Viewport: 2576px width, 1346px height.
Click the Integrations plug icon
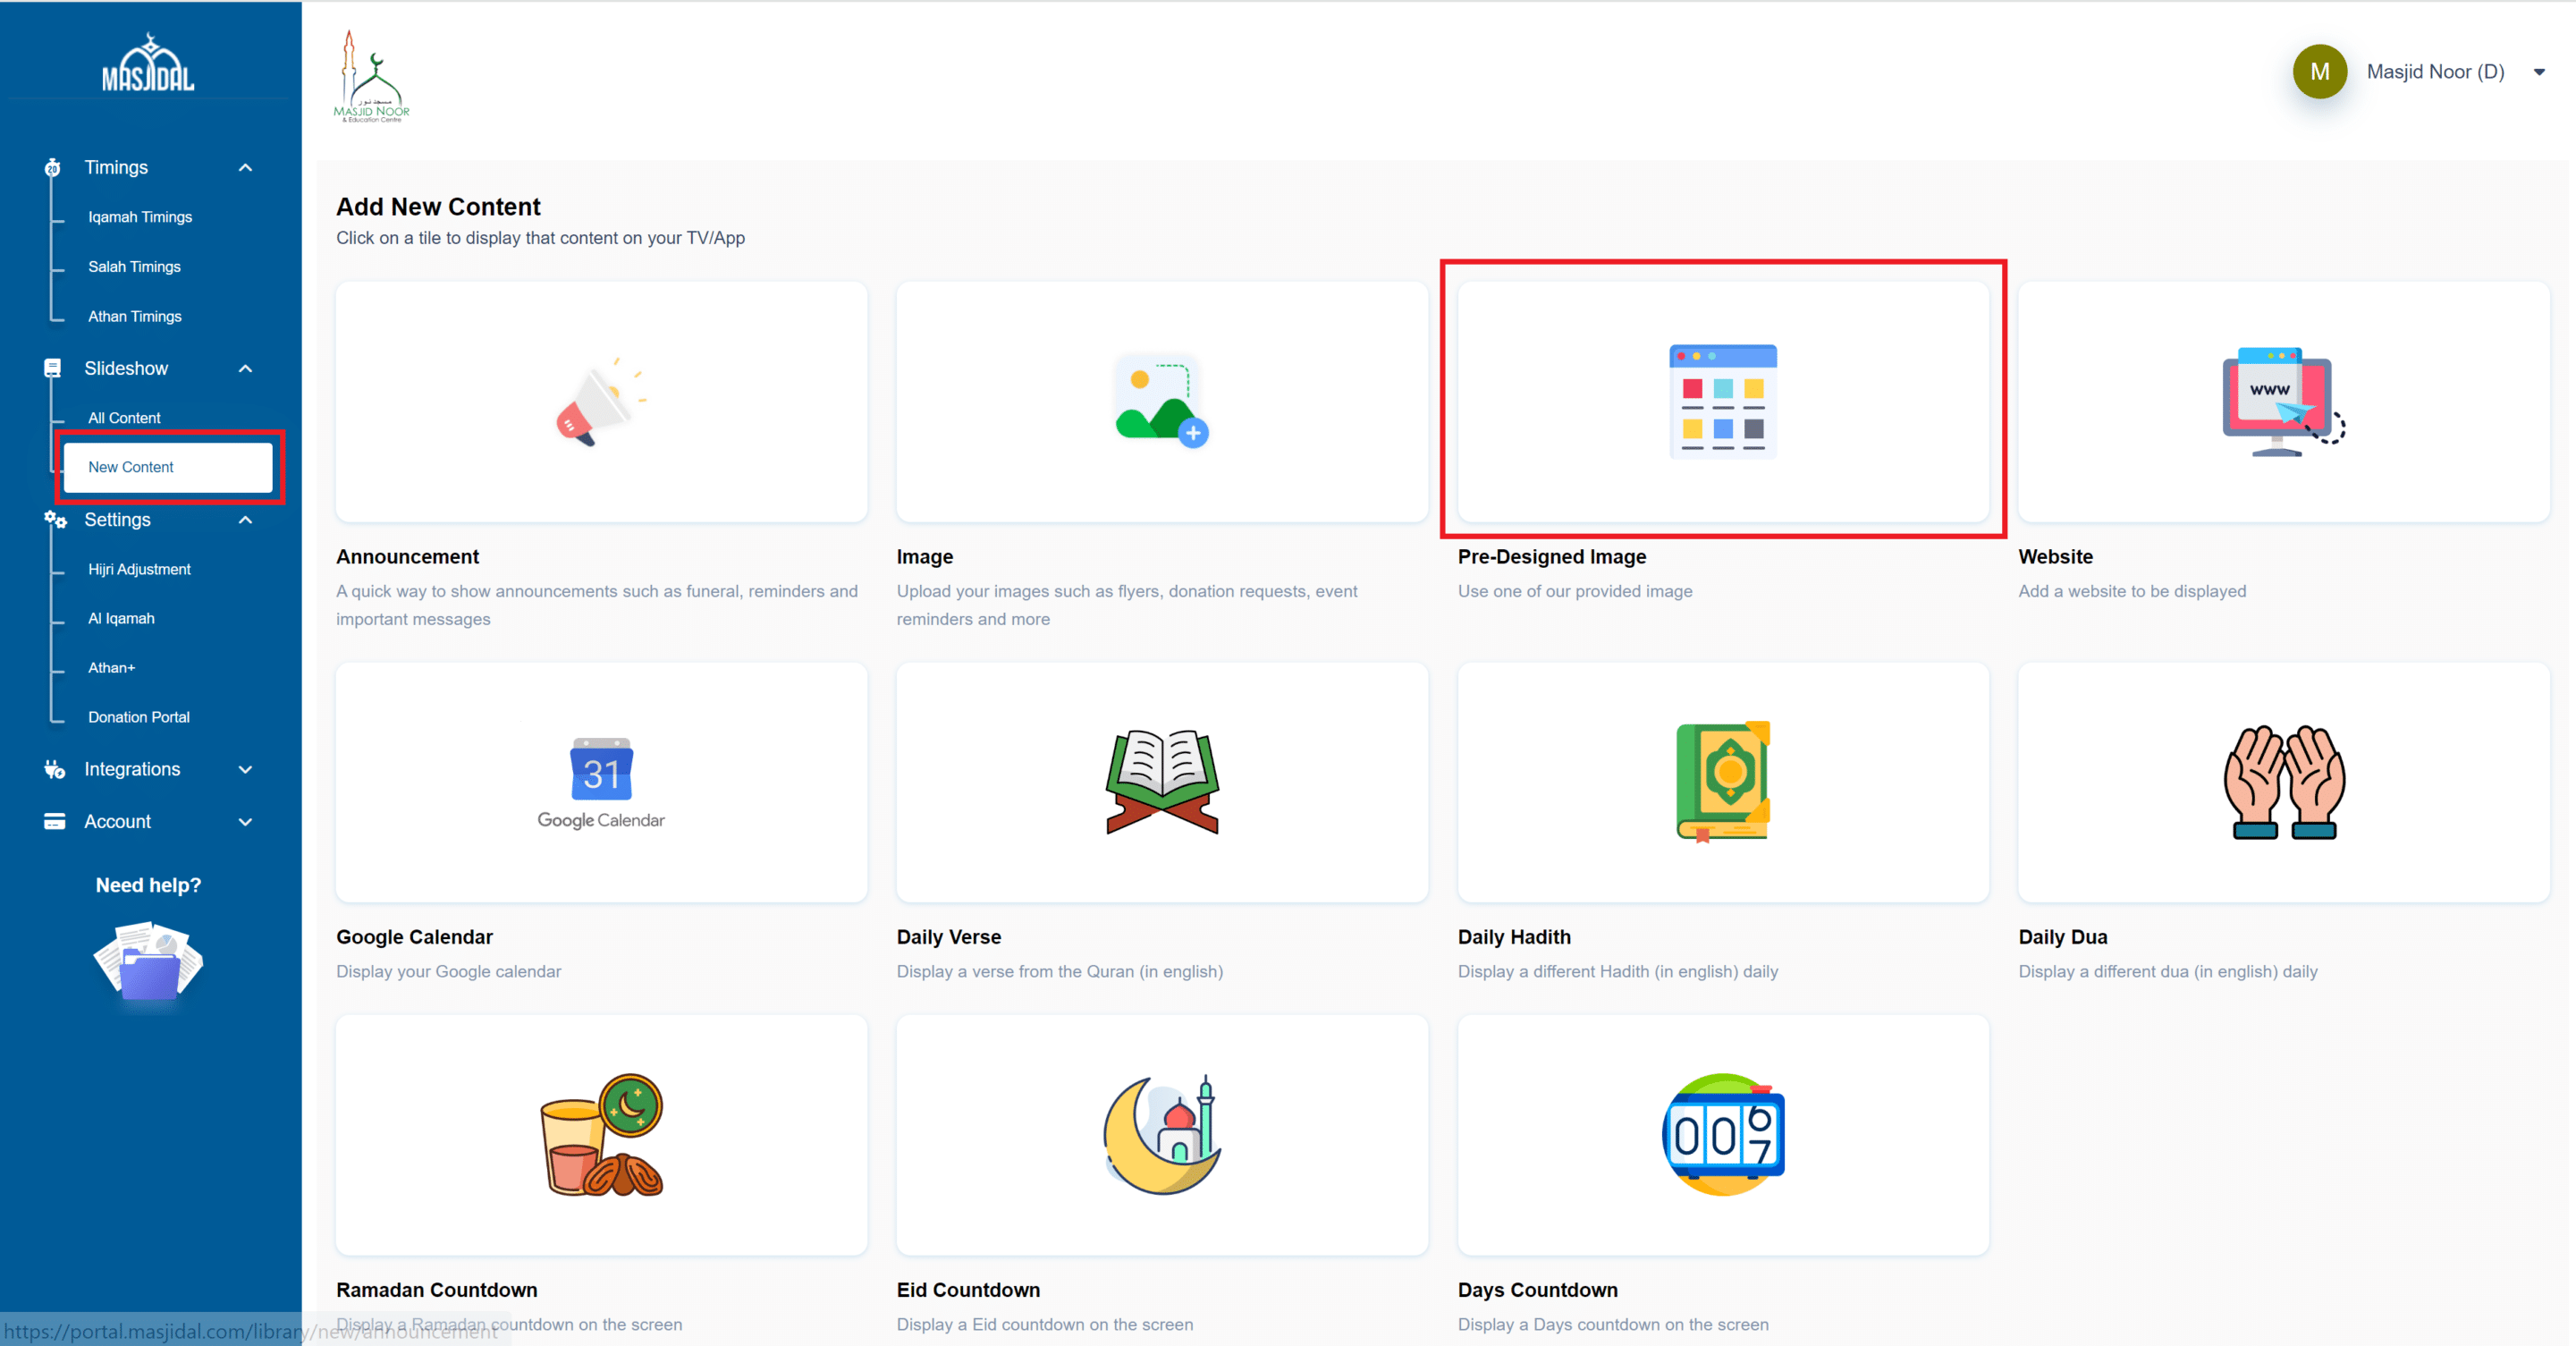pos(54,769)
